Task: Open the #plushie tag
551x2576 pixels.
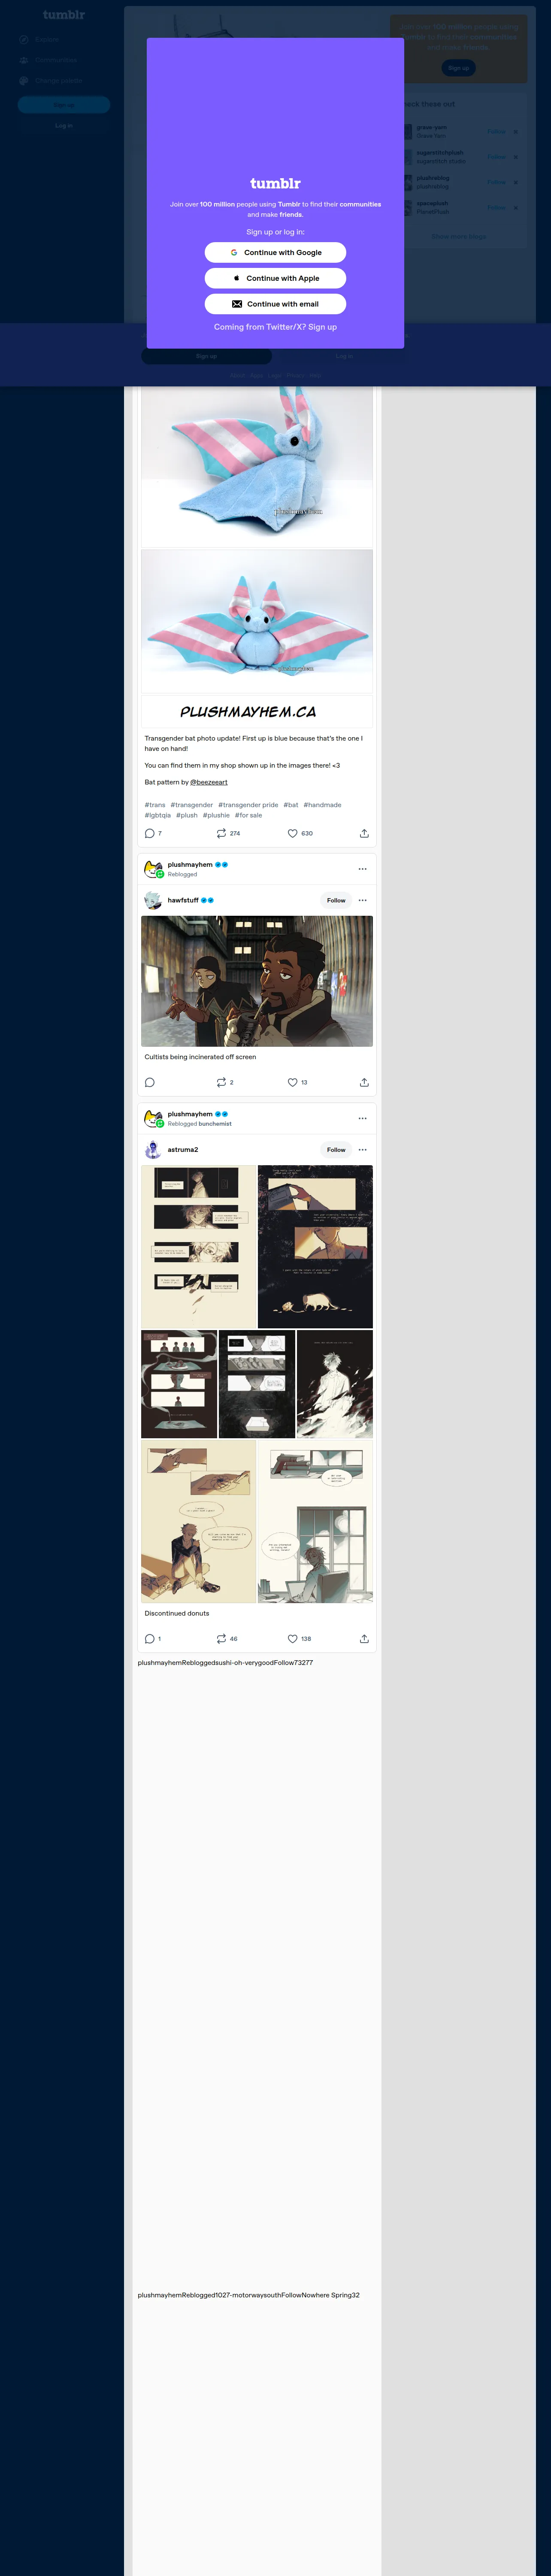Action: [216, 815]
